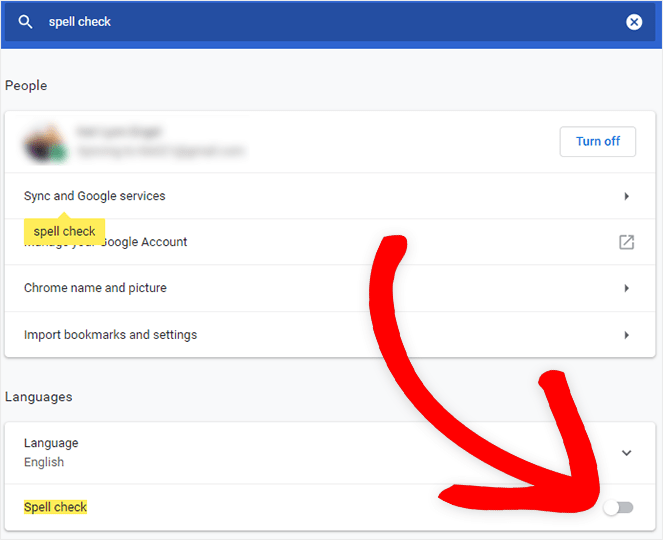This screenshot has width=663, height=540.
Task: Expand the Language English chevron
Action: point(626,453)
